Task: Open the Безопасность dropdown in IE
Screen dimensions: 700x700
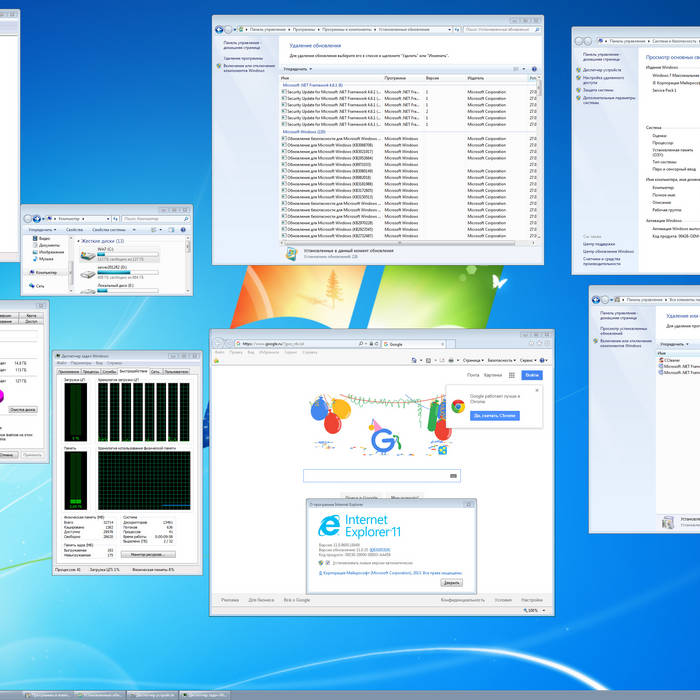Action: 501,360
